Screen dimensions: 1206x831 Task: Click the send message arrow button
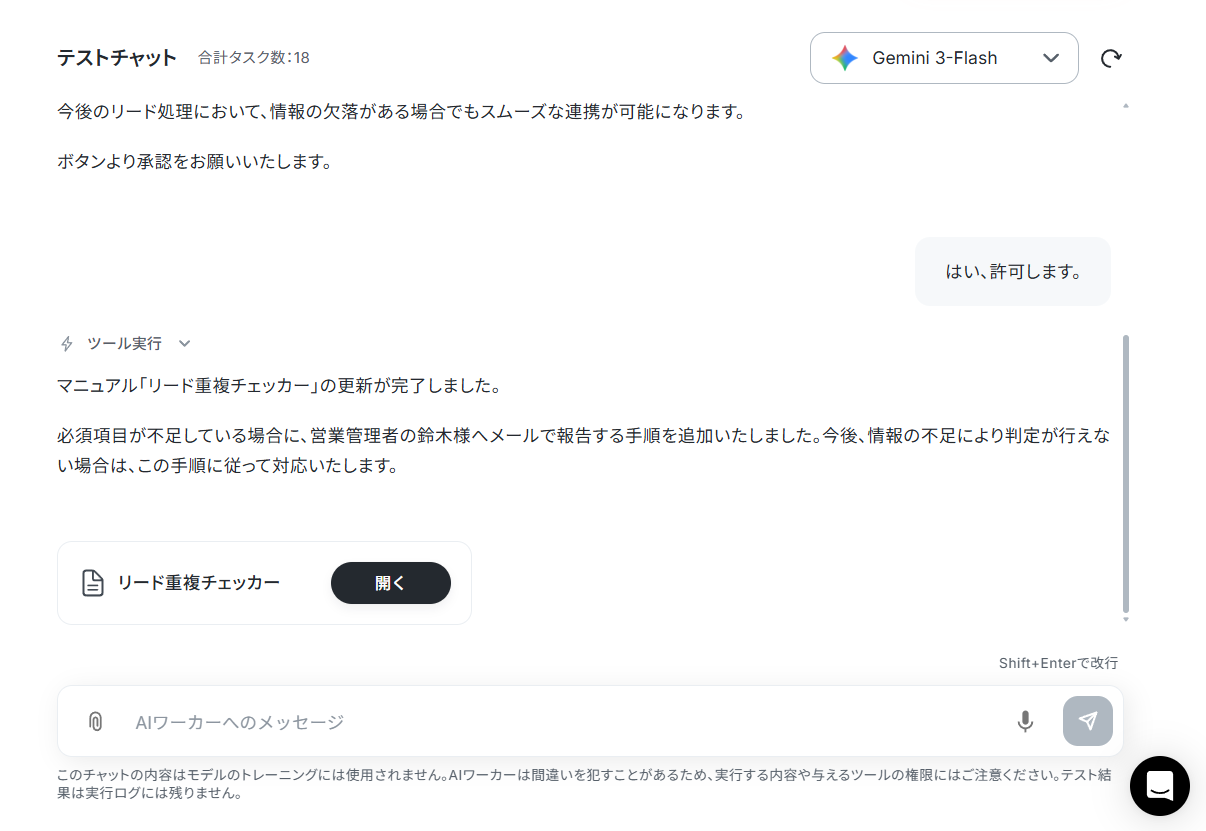(x=1088, y=721)
